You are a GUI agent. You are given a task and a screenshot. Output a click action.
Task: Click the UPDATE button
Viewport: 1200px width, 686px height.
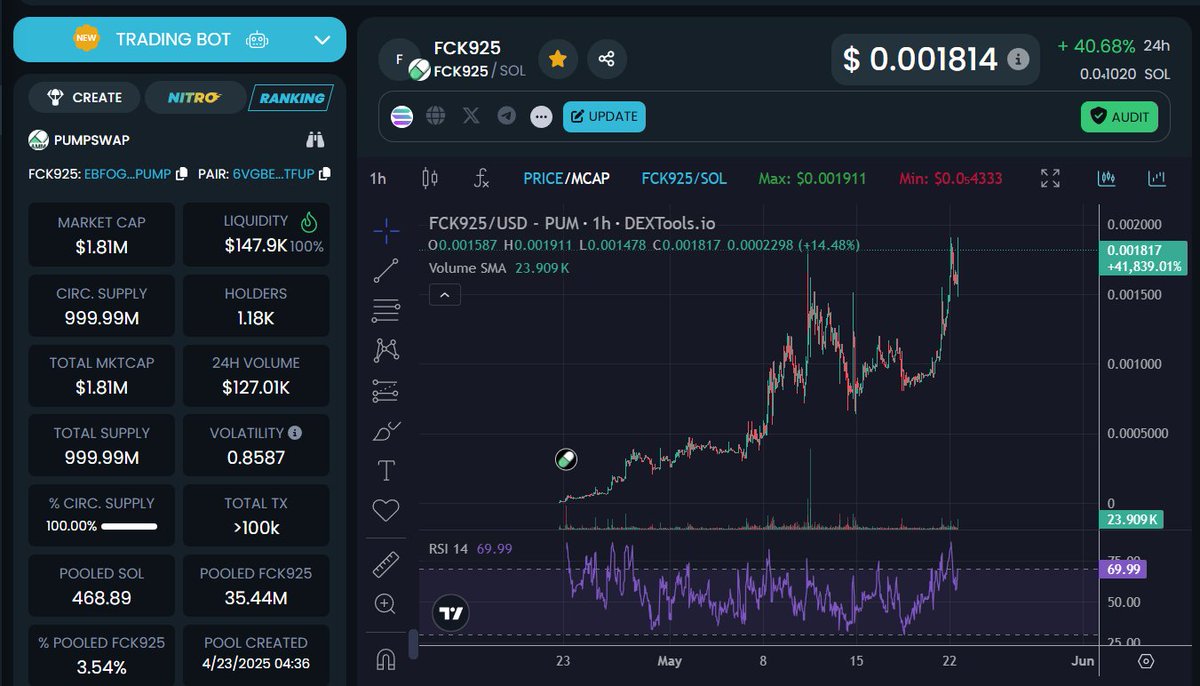pos(604,116)
